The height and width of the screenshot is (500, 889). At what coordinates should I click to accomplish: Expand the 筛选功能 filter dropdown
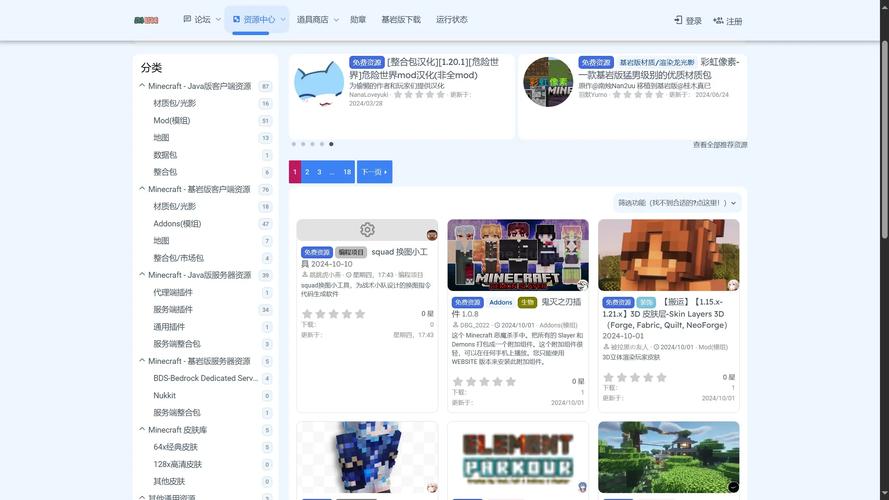(x=677, y=202)
